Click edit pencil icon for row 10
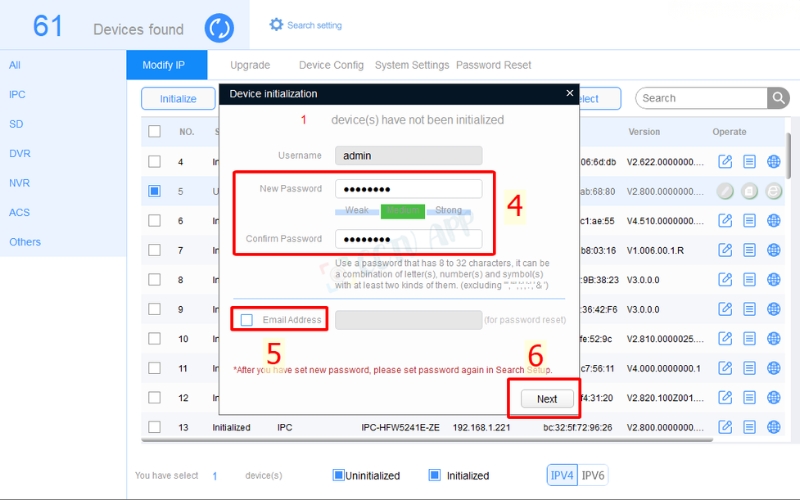Image resolution: width=800 pixels, height=500 pixels. click(725, 338)
